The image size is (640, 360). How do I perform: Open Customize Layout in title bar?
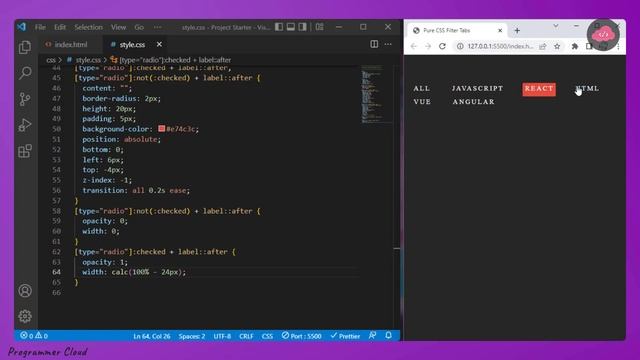(320, 27)
